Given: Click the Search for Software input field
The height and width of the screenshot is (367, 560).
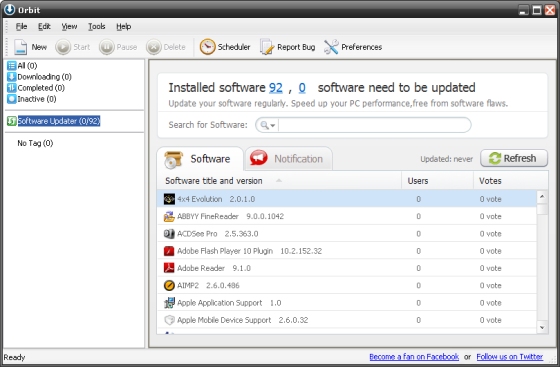Looking at the screenshot, I should pyautogui.click(x=374, y=125).
